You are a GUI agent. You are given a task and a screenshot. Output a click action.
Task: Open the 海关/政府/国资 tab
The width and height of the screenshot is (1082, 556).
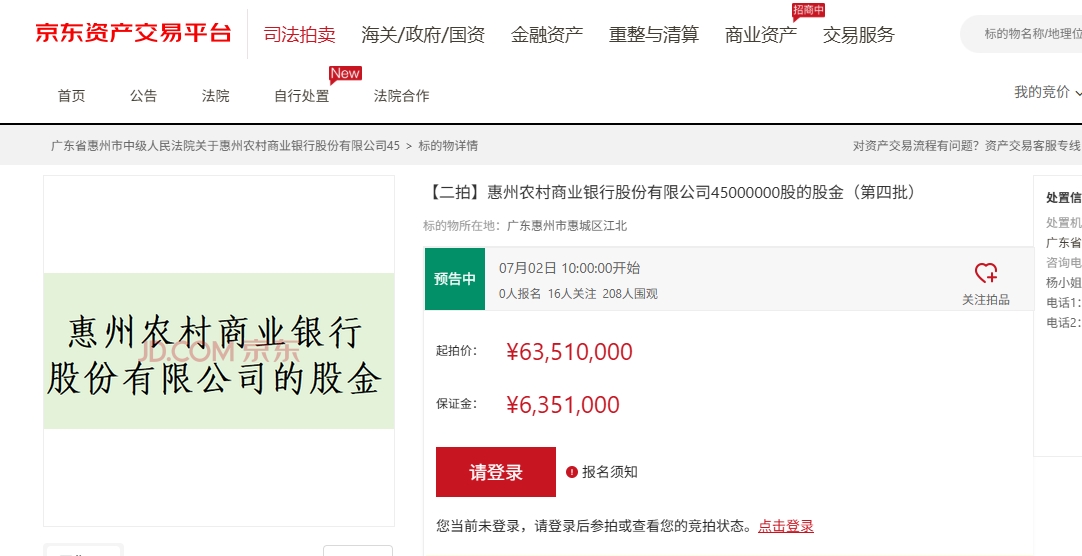423,34
